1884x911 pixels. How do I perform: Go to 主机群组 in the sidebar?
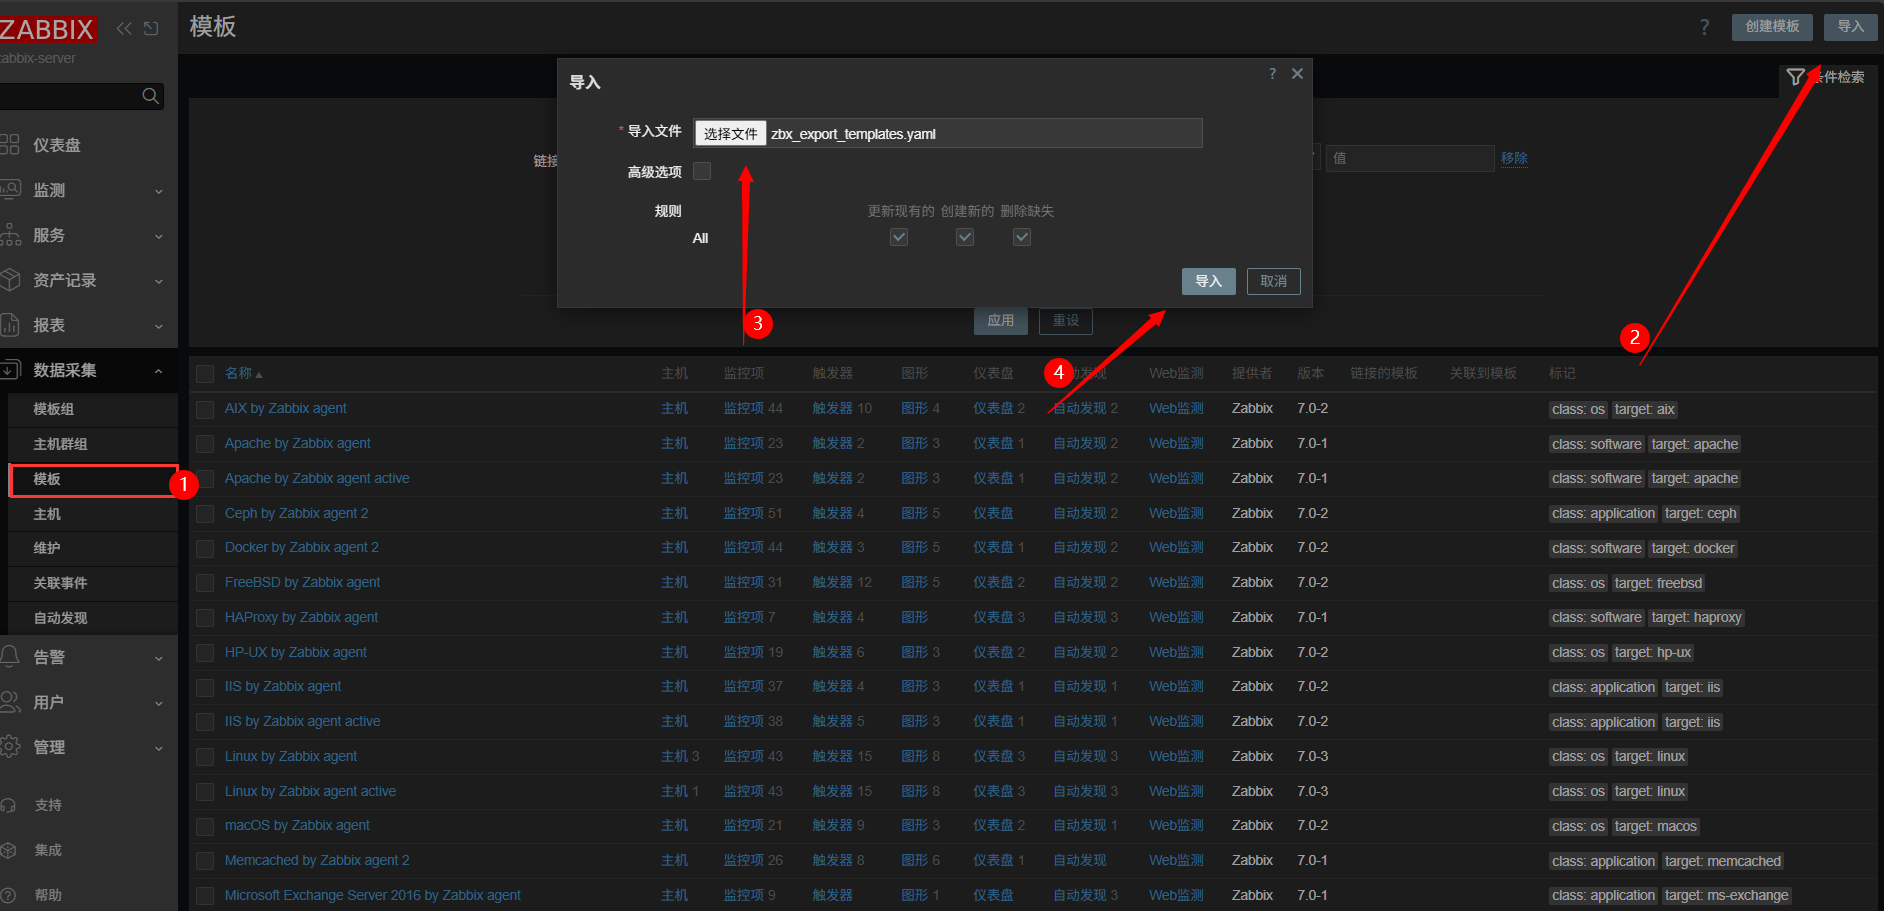pos(60,444)
